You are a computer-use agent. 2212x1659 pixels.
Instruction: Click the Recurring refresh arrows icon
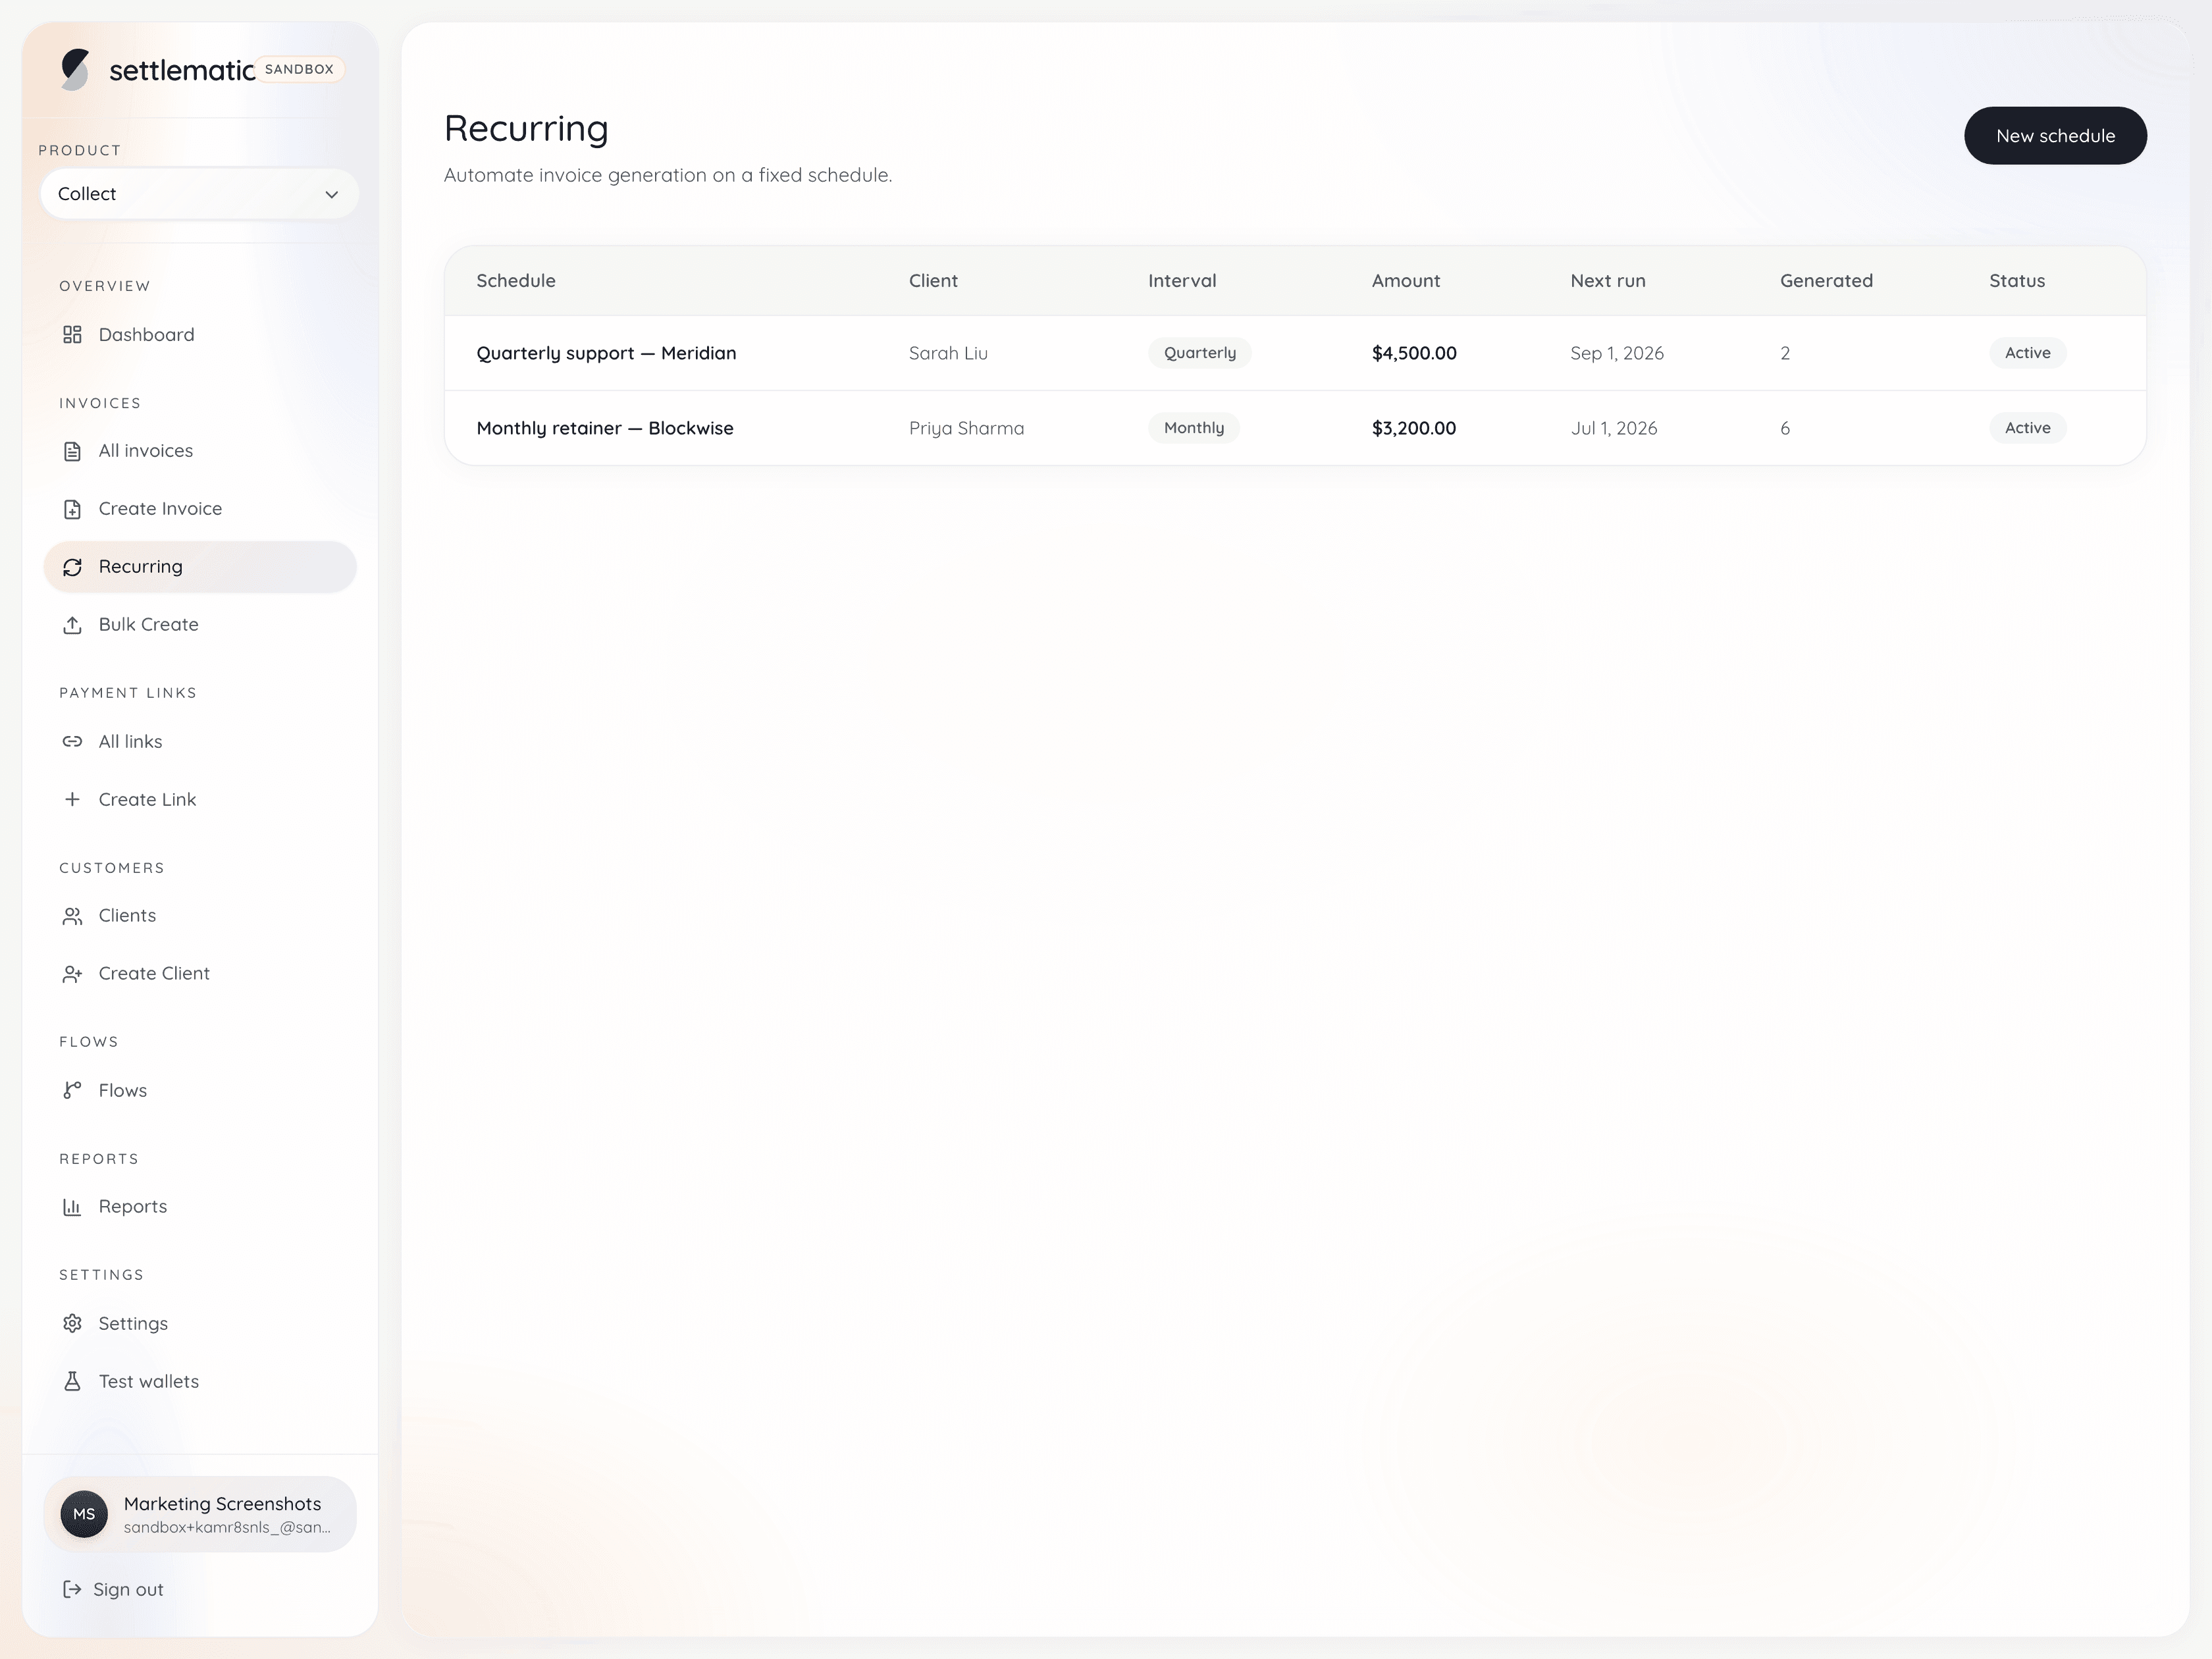coord(72,567)
